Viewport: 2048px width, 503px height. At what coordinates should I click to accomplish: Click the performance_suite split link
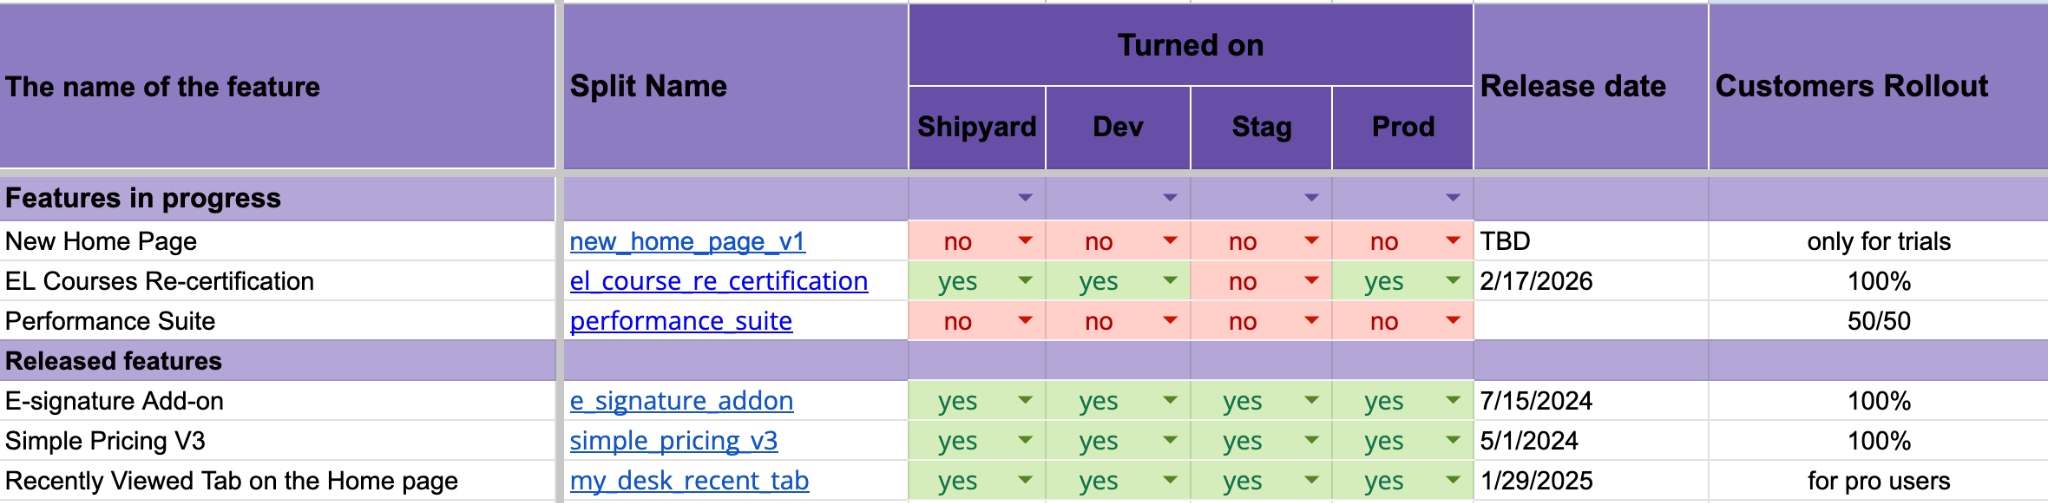pos(680,322)
